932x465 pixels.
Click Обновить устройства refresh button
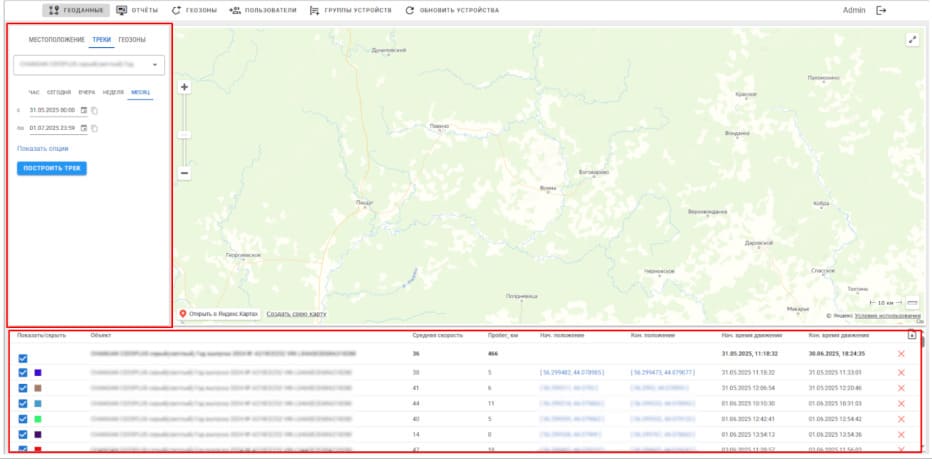(x=451, y=10)
